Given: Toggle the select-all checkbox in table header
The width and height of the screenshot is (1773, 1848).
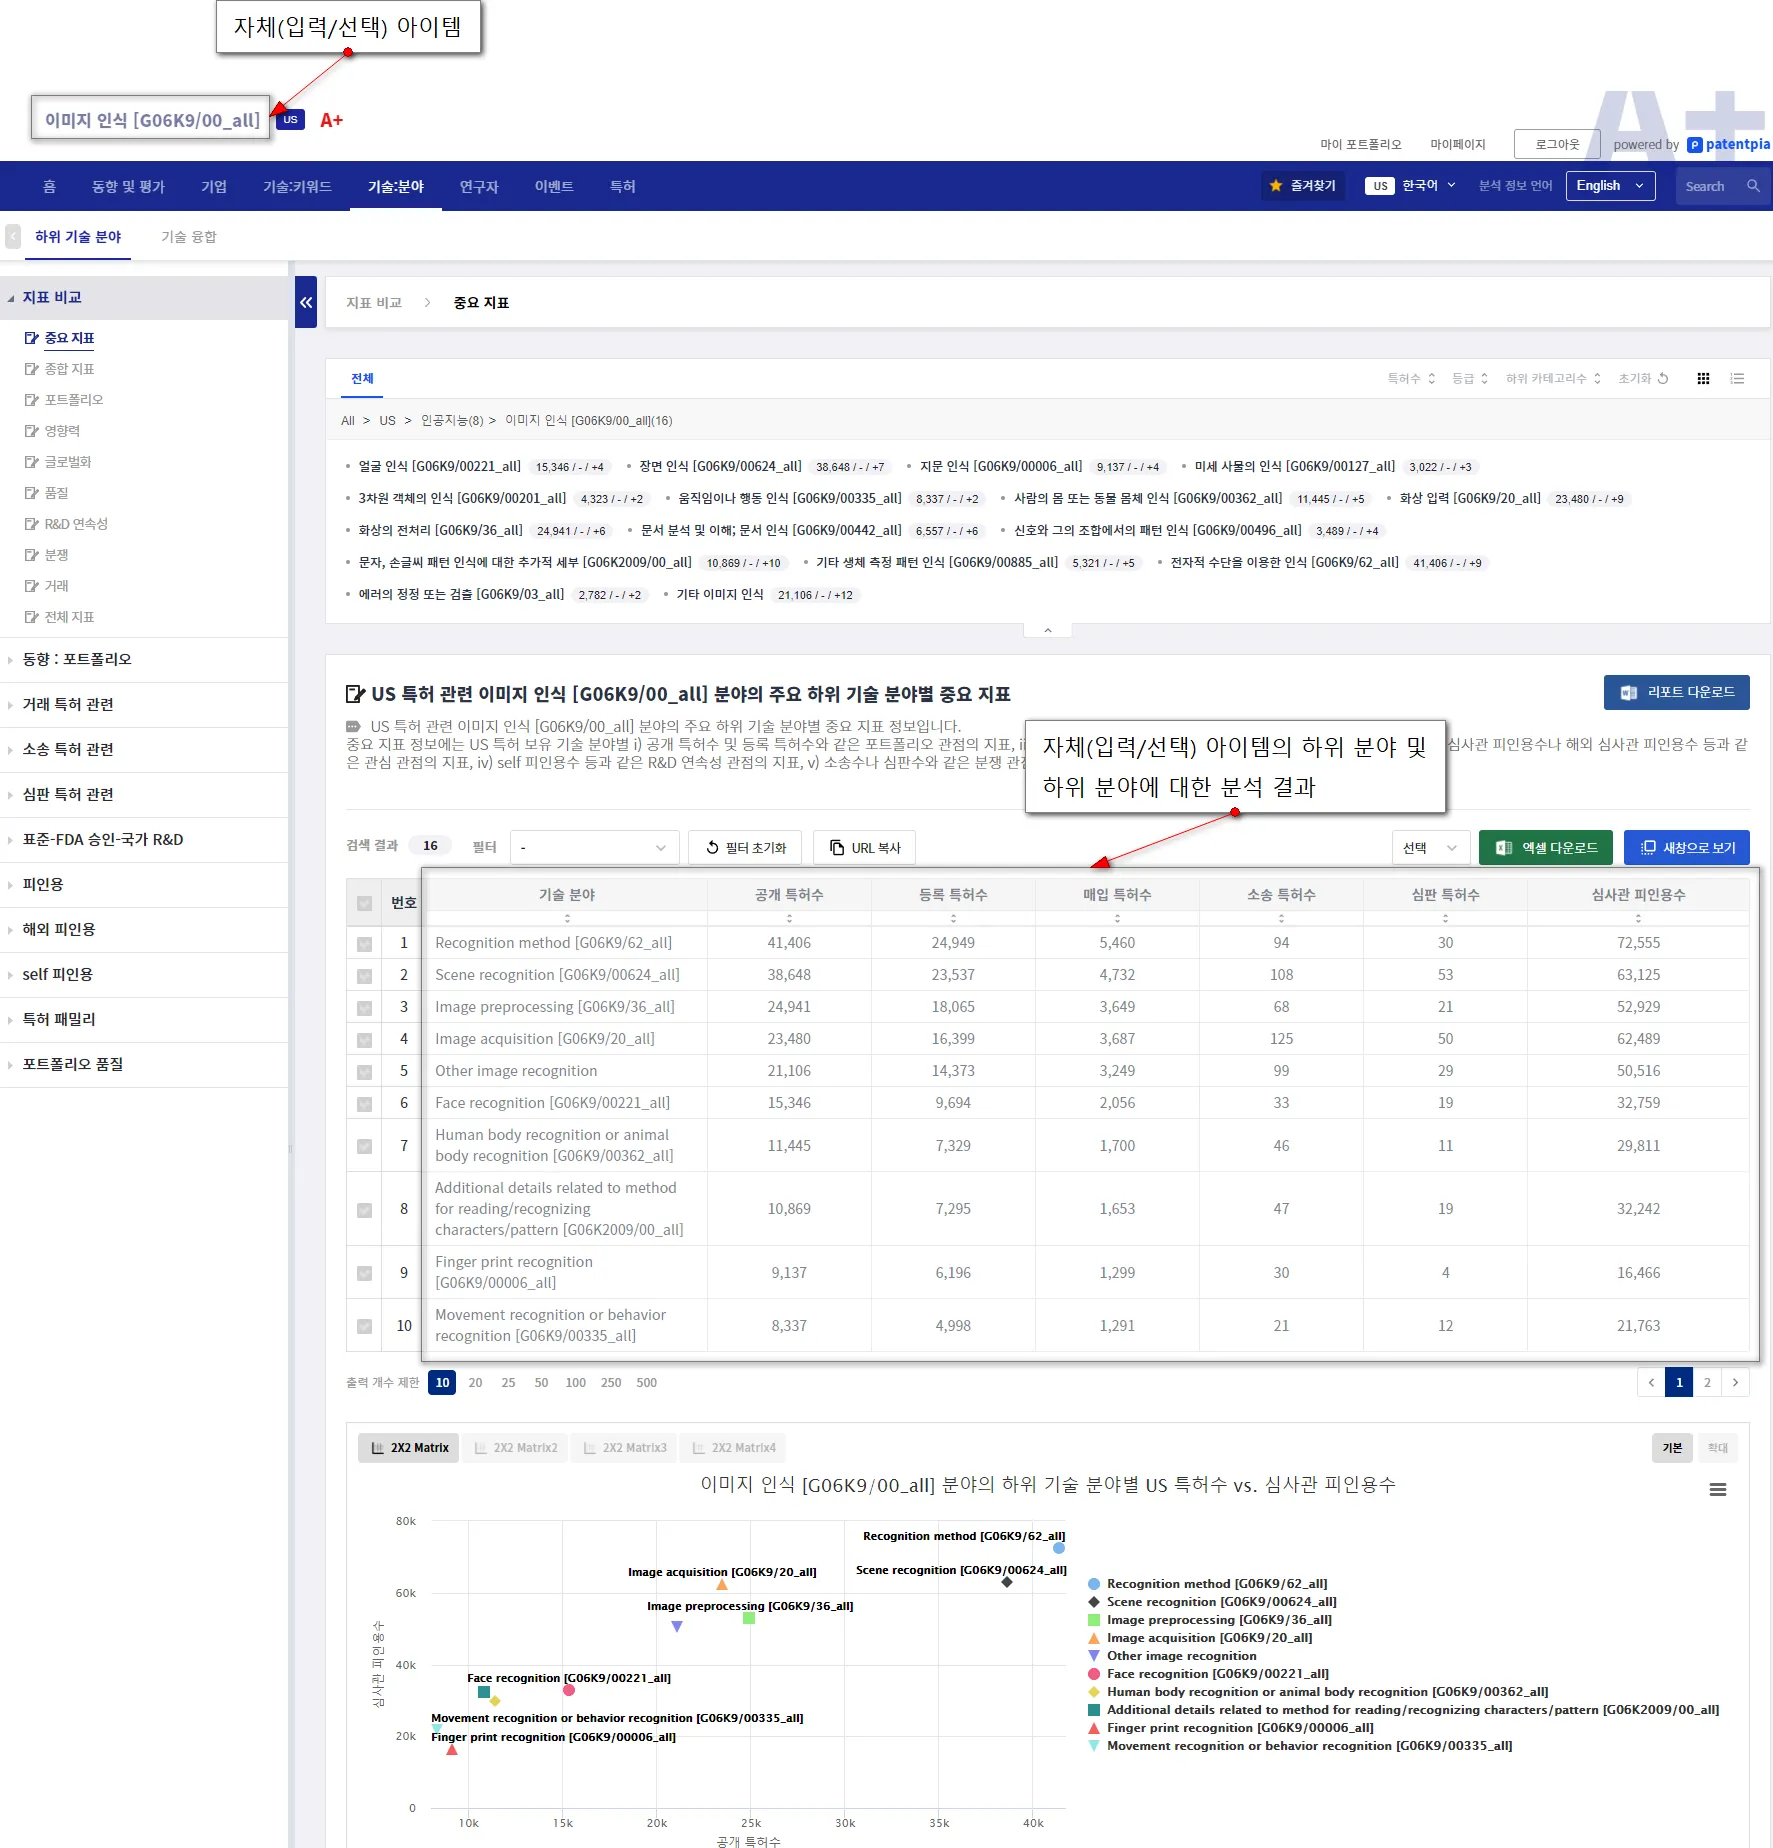Looking at the screenshot, I should coord(364,903).
